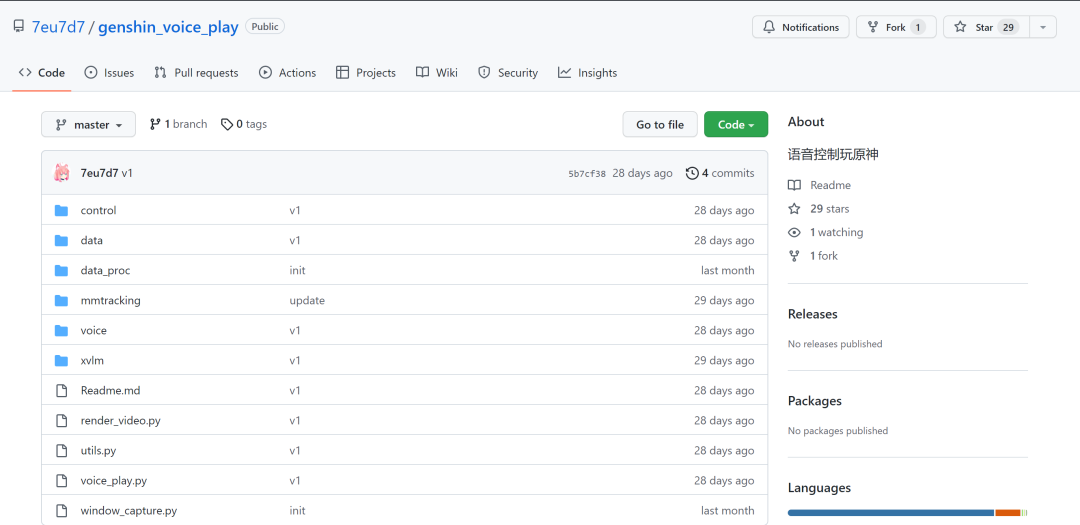Click the fork icon beside 1 fork
Screen dimensions: 1080x525
pos(794,256)
